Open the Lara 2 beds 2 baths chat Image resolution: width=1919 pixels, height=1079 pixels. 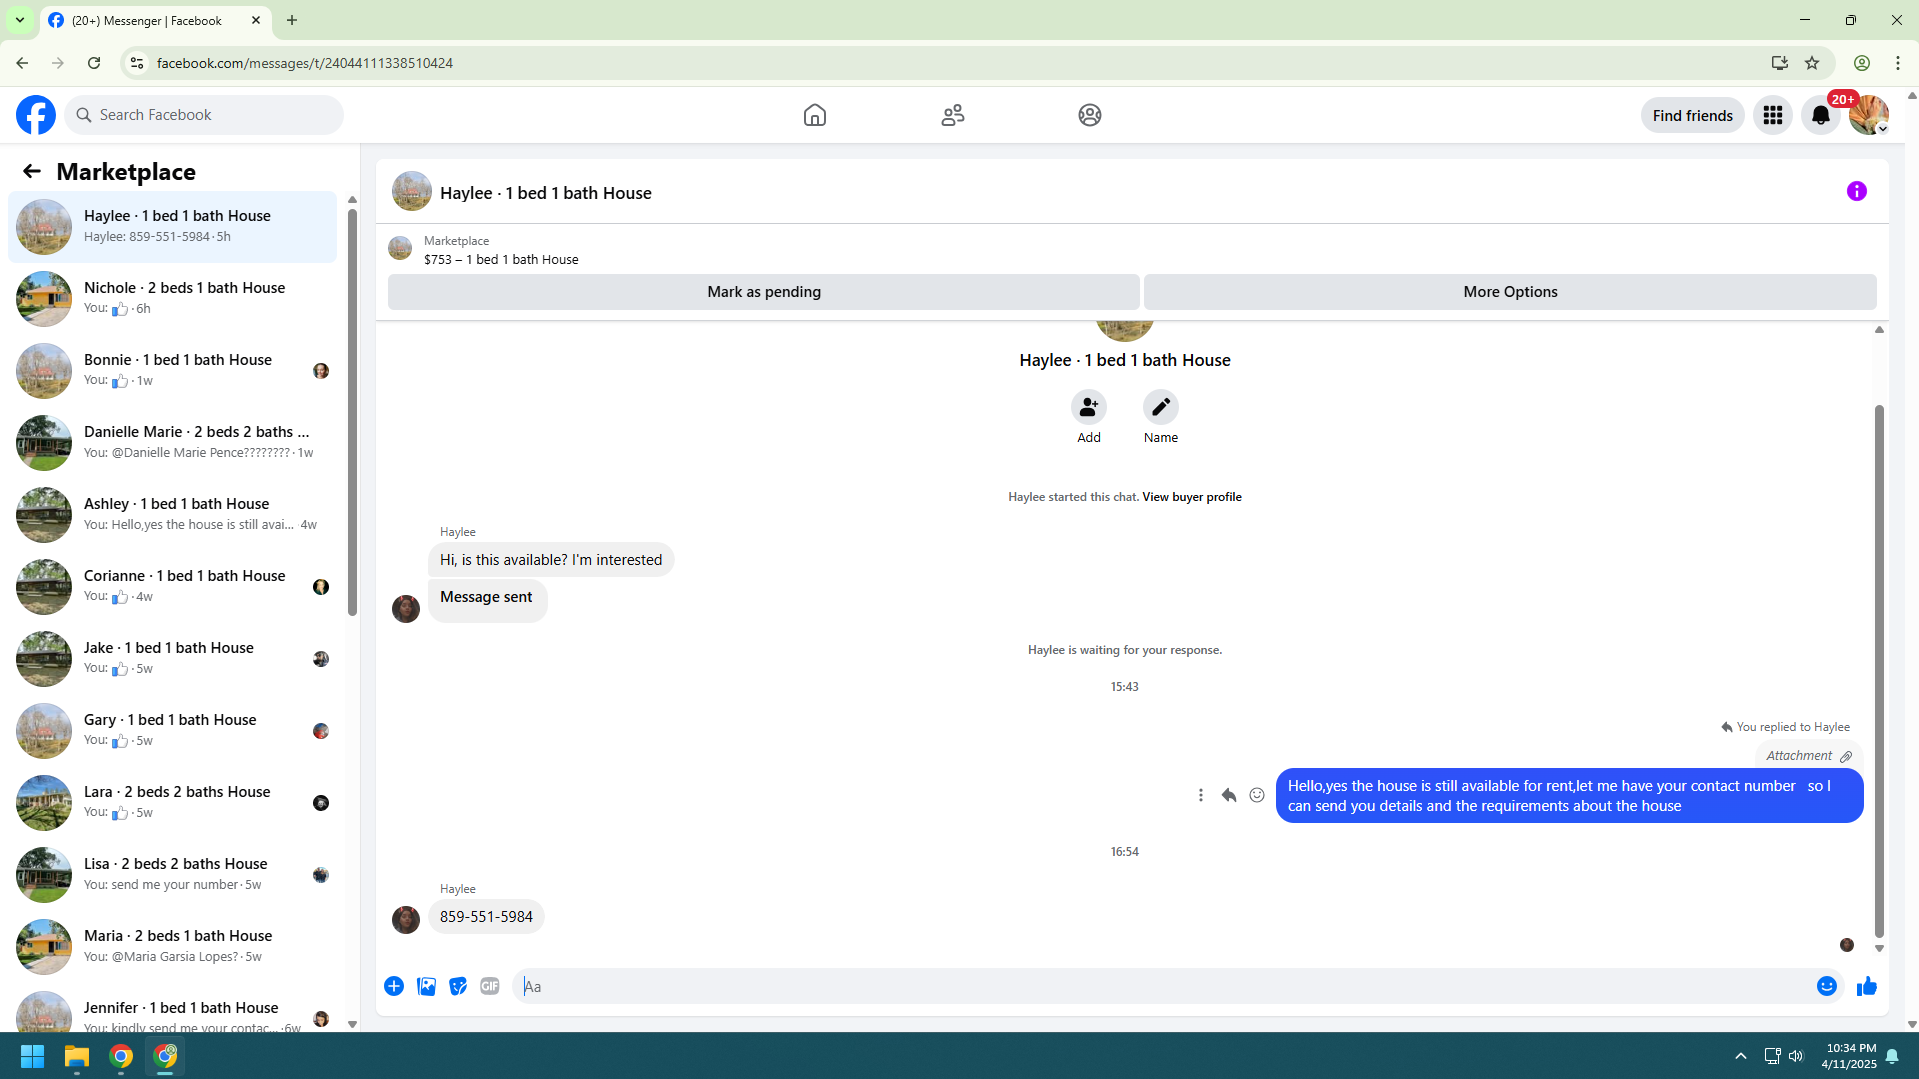pyautogui.click(x=172, y=803)
